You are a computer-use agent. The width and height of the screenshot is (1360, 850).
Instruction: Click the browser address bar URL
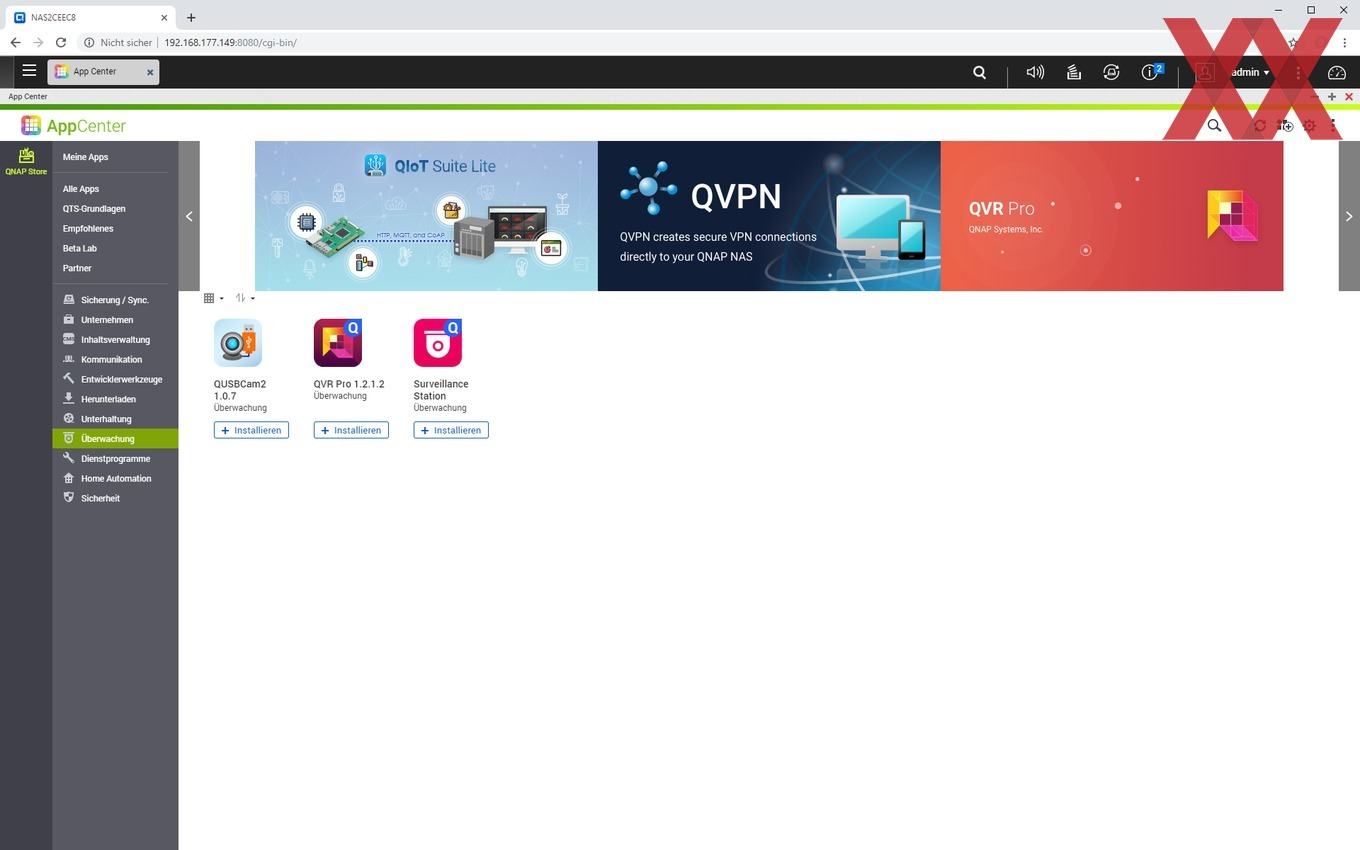[230, 42]
